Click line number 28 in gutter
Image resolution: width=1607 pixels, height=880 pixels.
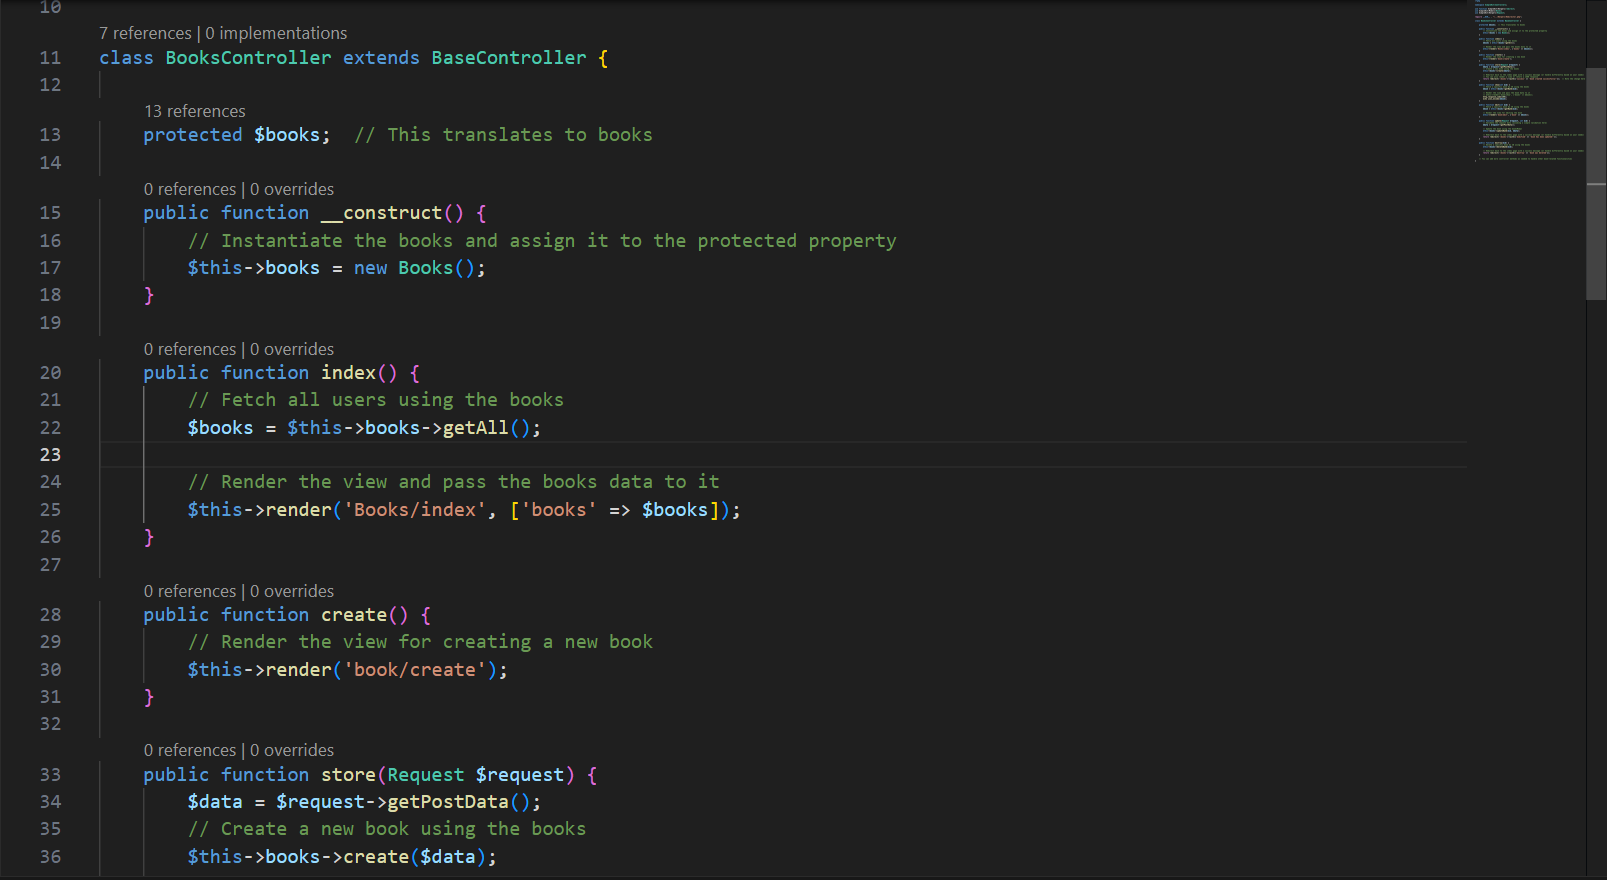pyautogui.click(x=50, y=615)
